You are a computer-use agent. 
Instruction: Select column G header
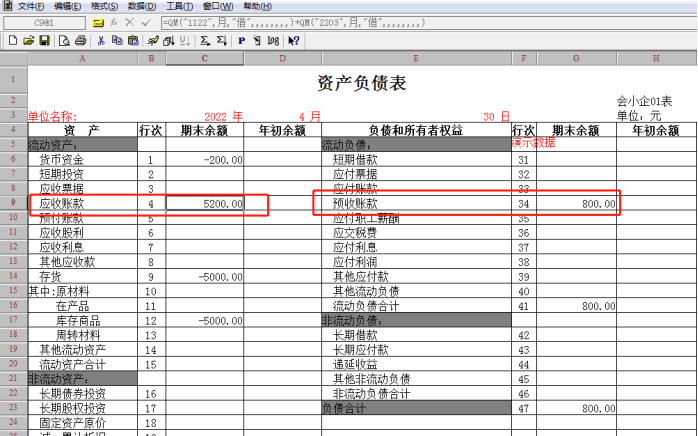click(576, 58)
